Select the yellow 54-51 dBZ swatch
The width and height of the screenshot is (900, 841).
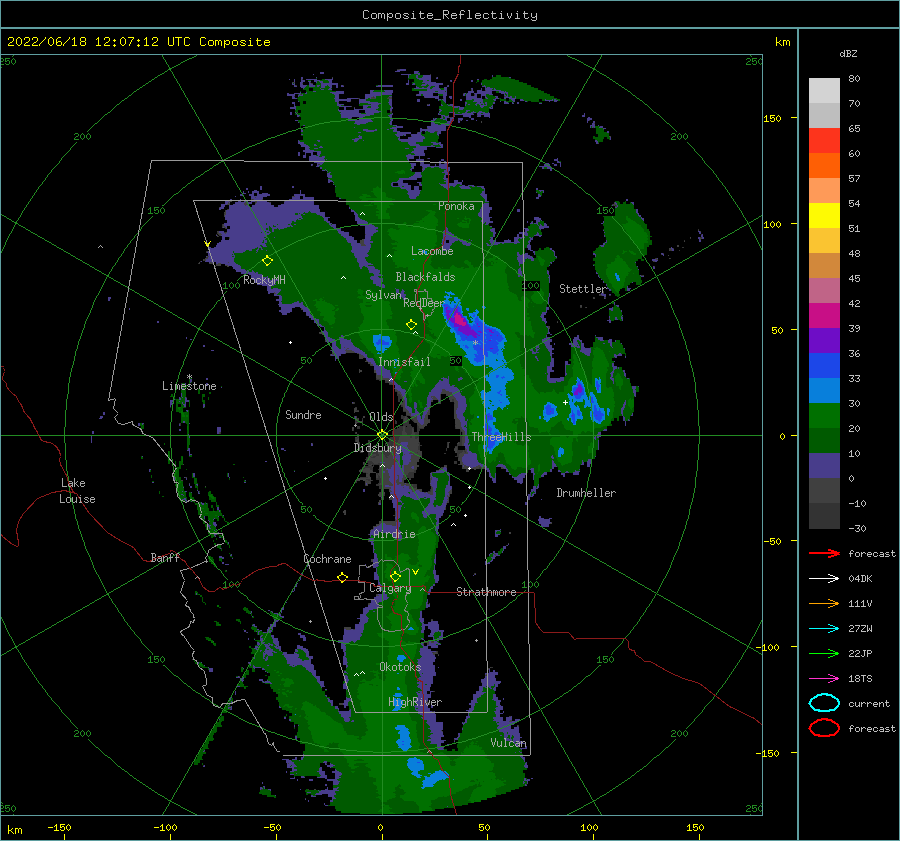tap(824, 216)
